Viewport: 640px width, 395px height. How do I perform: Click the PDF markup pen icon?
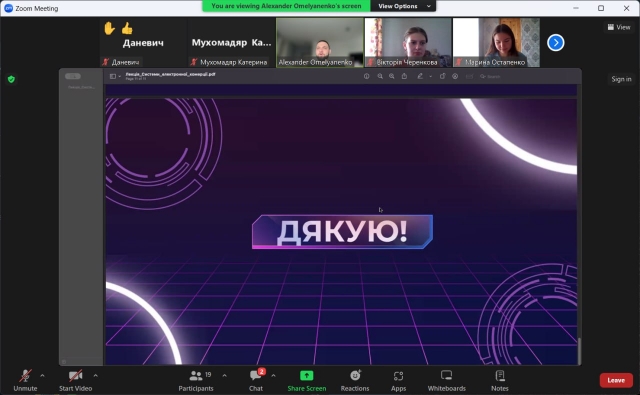(x=420, y=76)
